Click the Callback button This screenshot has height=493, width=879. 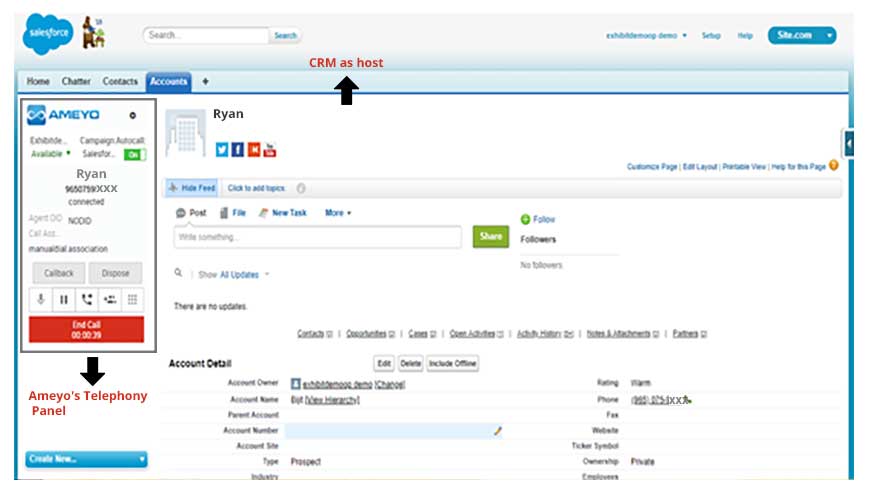click(58, 272)
